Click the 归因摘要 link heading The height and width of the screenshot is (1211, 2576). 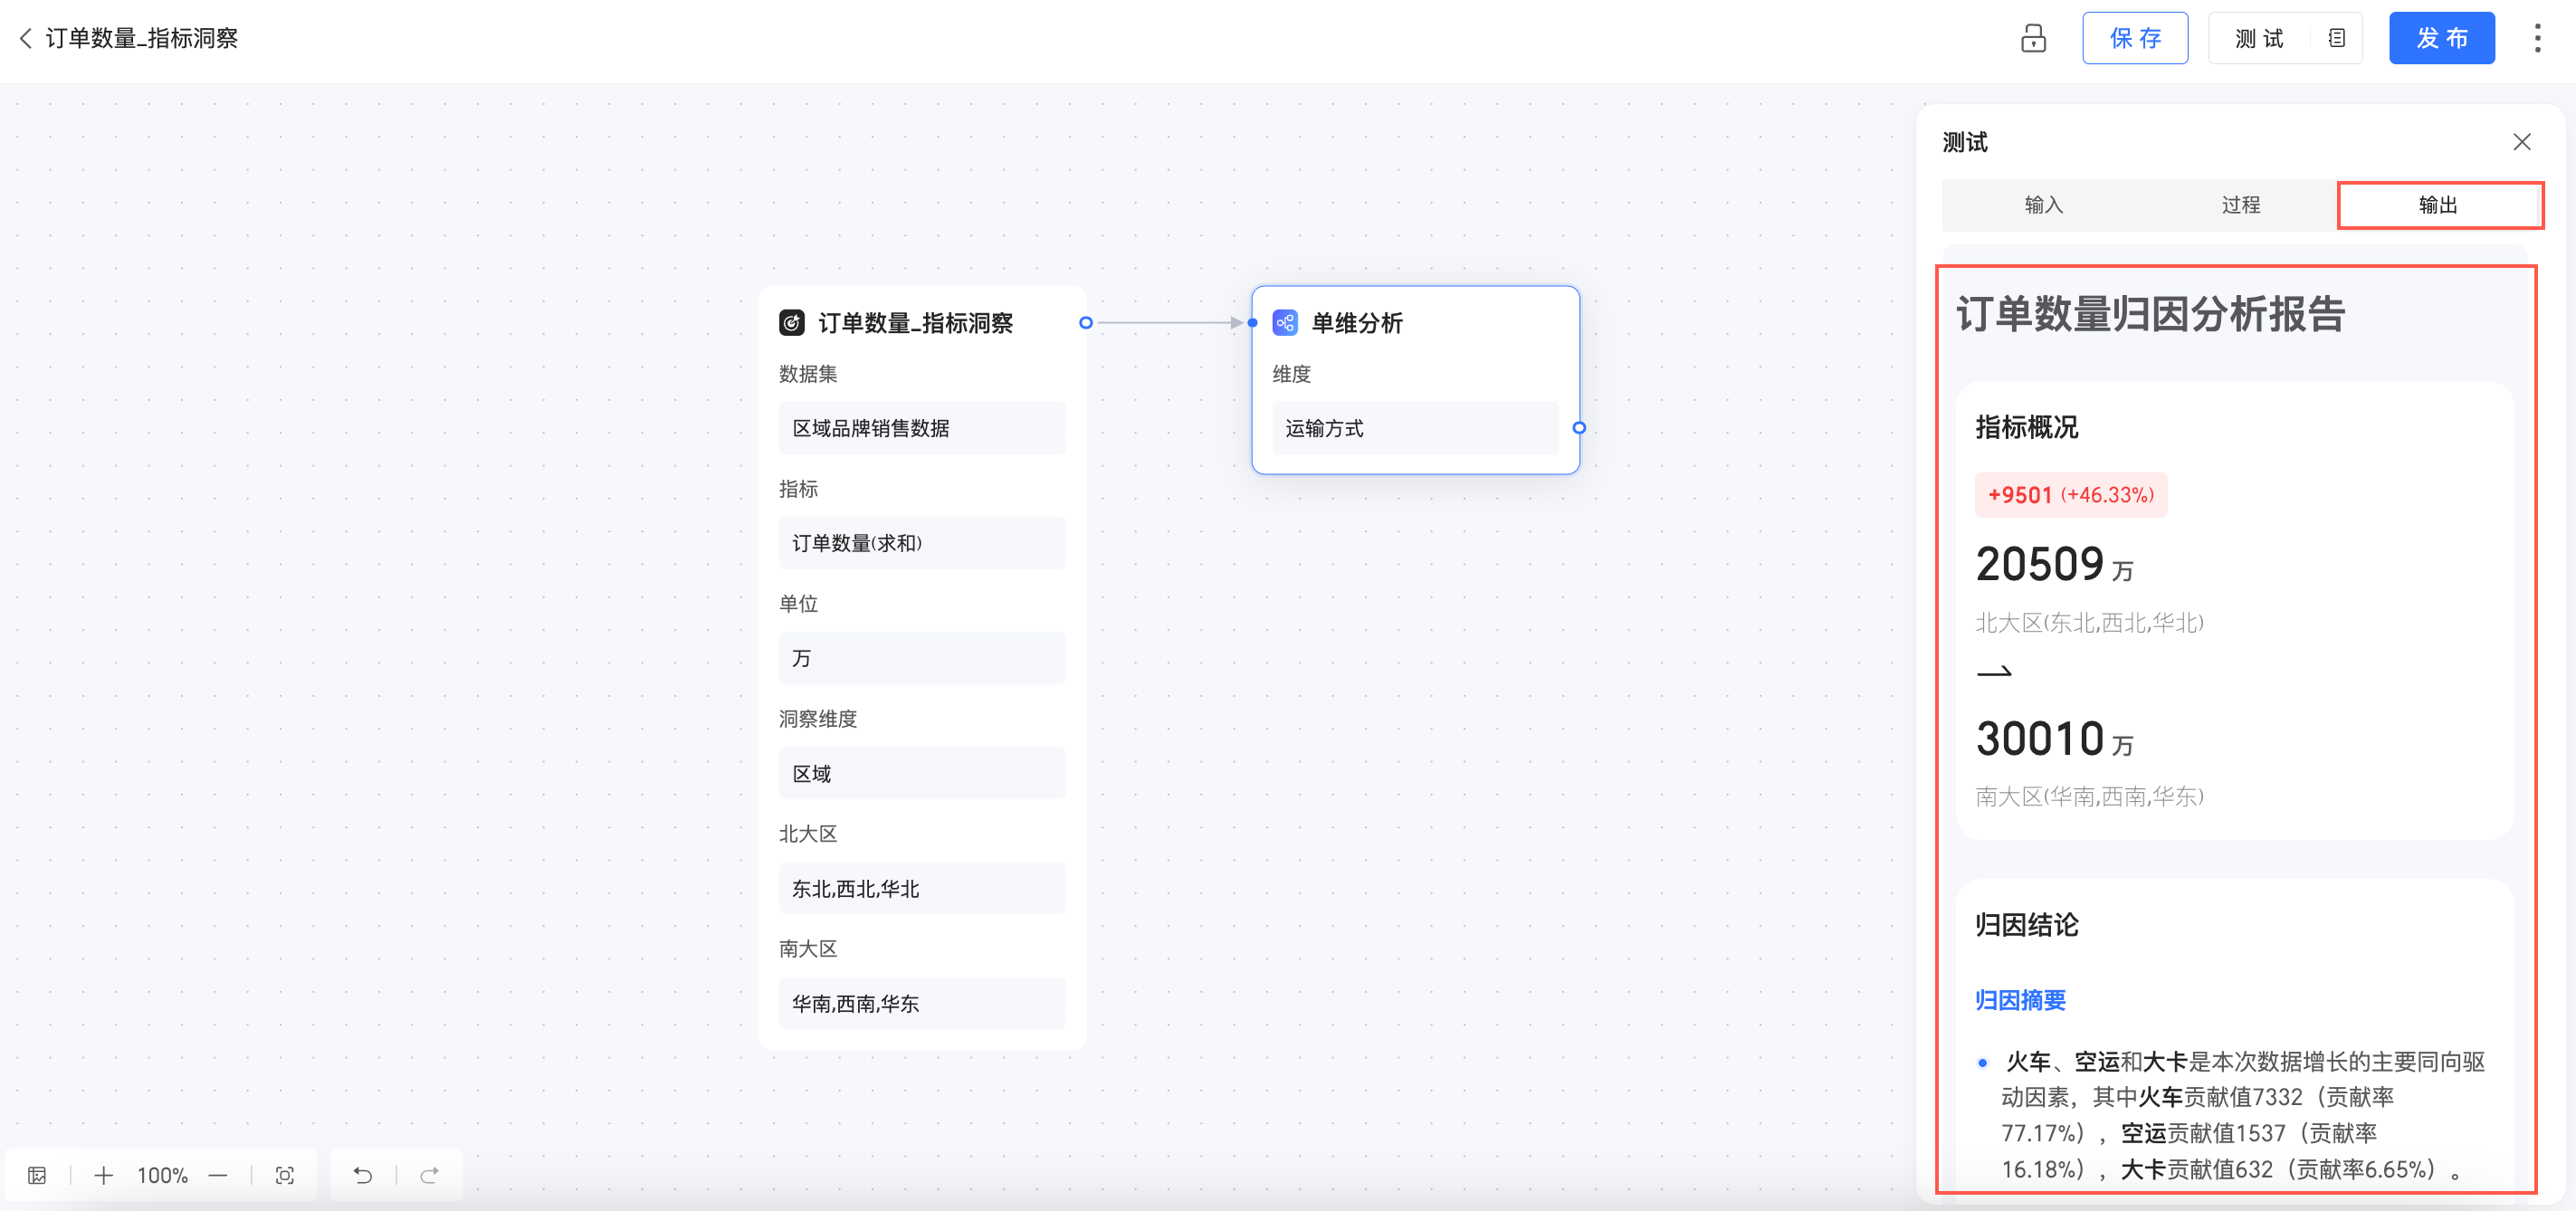tap(2020, 1000)
